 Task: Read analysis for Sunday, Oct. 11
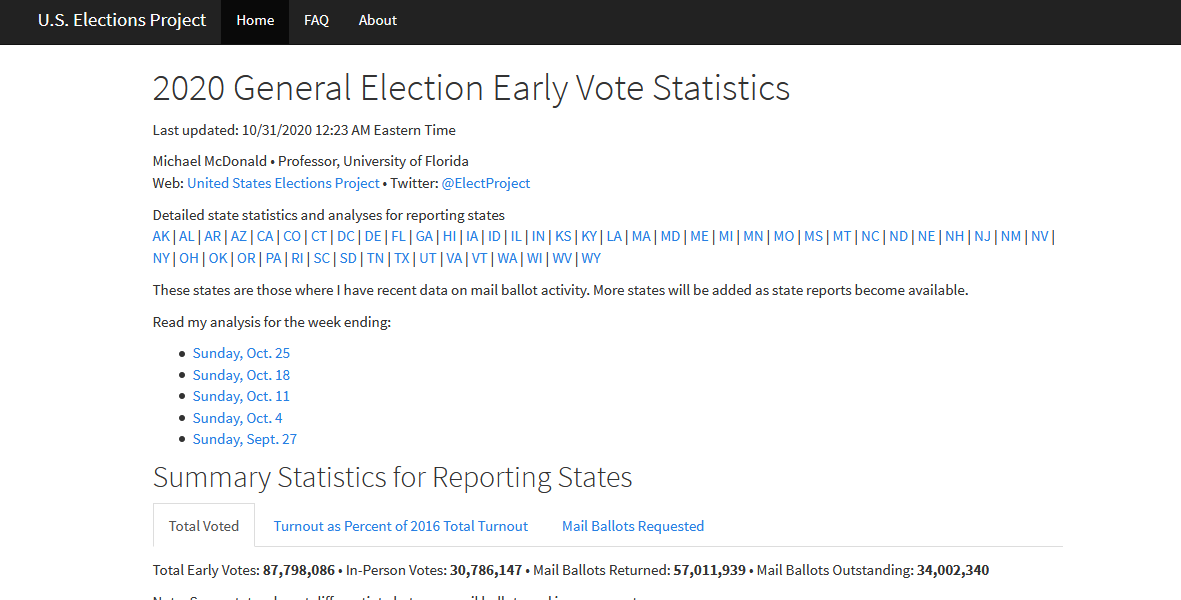(241, 396)
